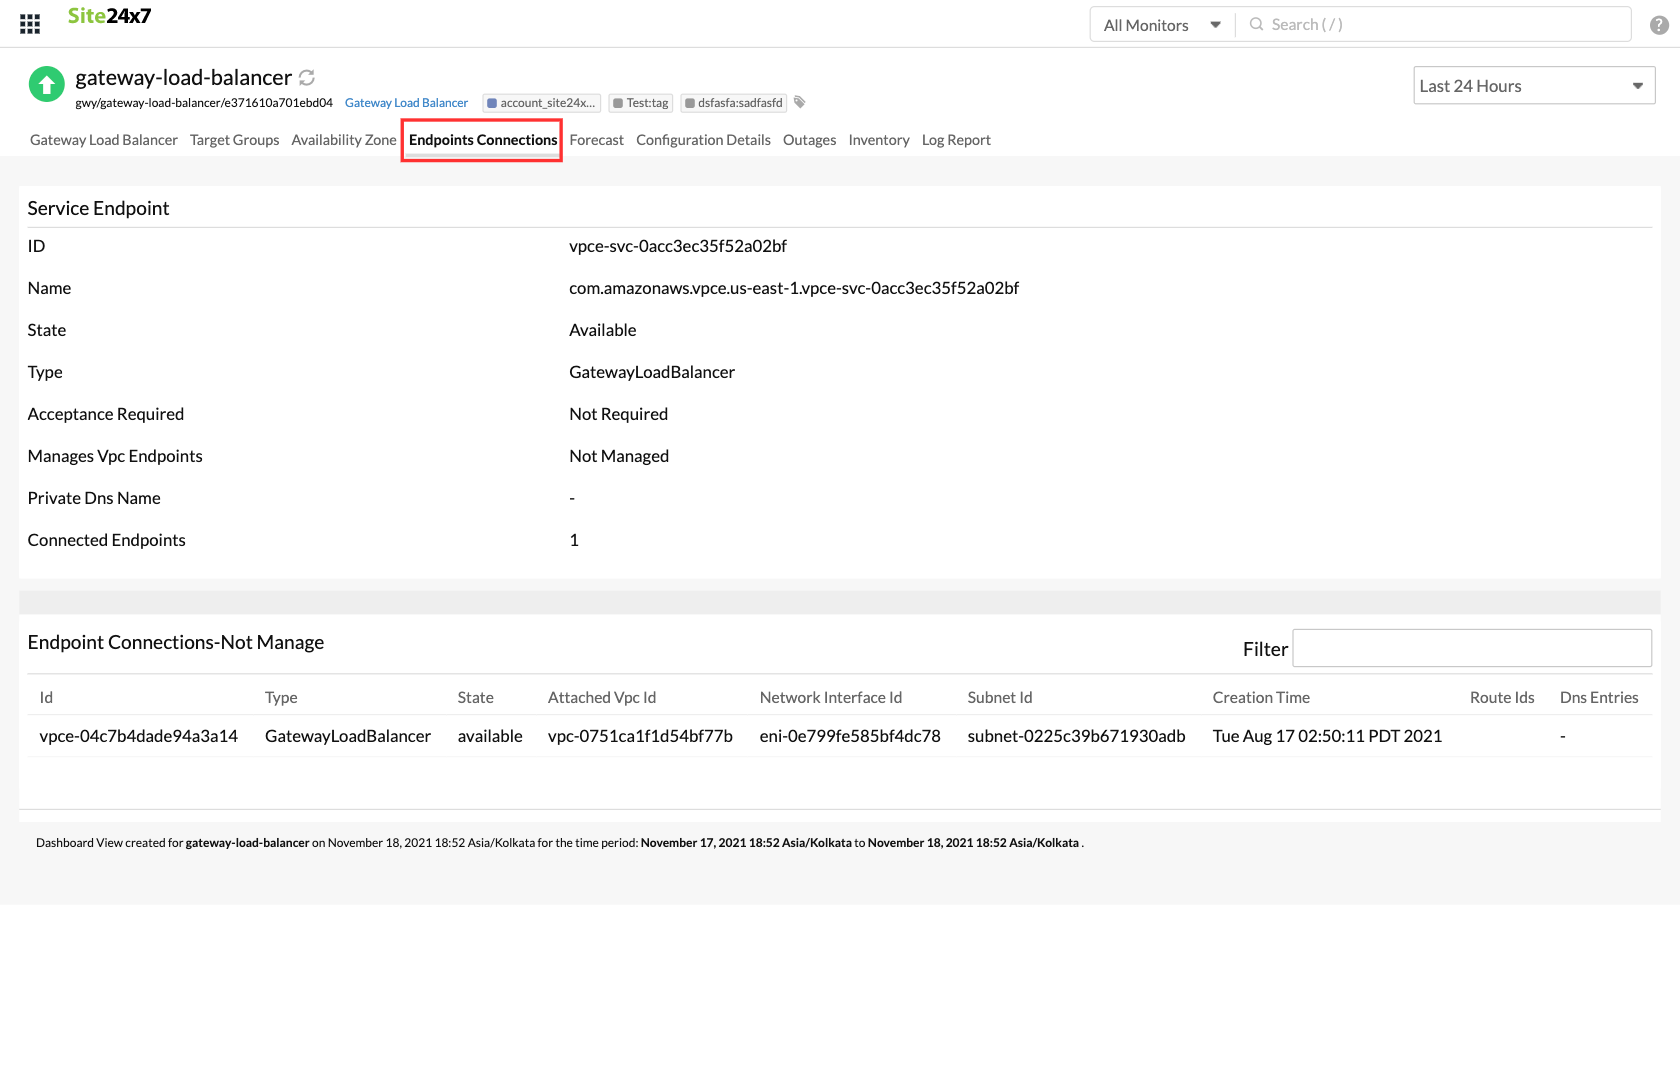Sort by the State column header
Image resolution: width=1680 pixels, height=1080 pixels.
coord(476,698)
